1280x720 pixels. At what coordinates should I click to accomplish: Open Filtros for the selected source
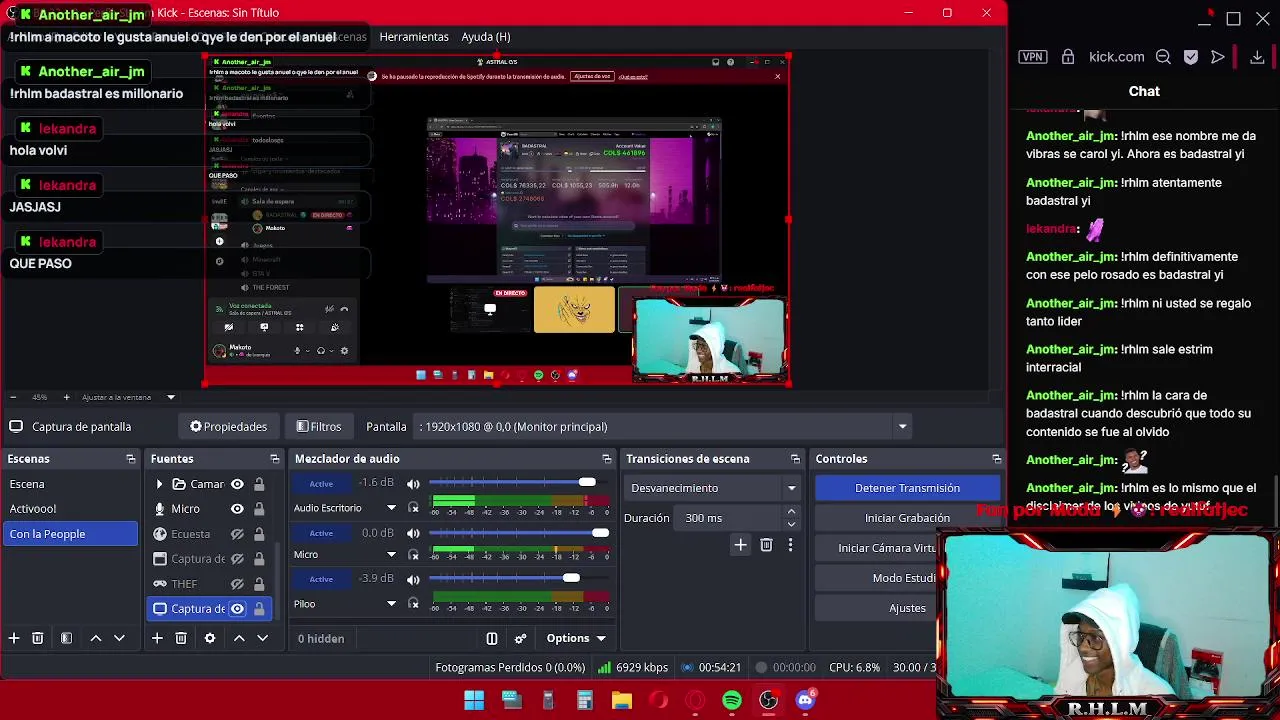click(x=319, y=427)
